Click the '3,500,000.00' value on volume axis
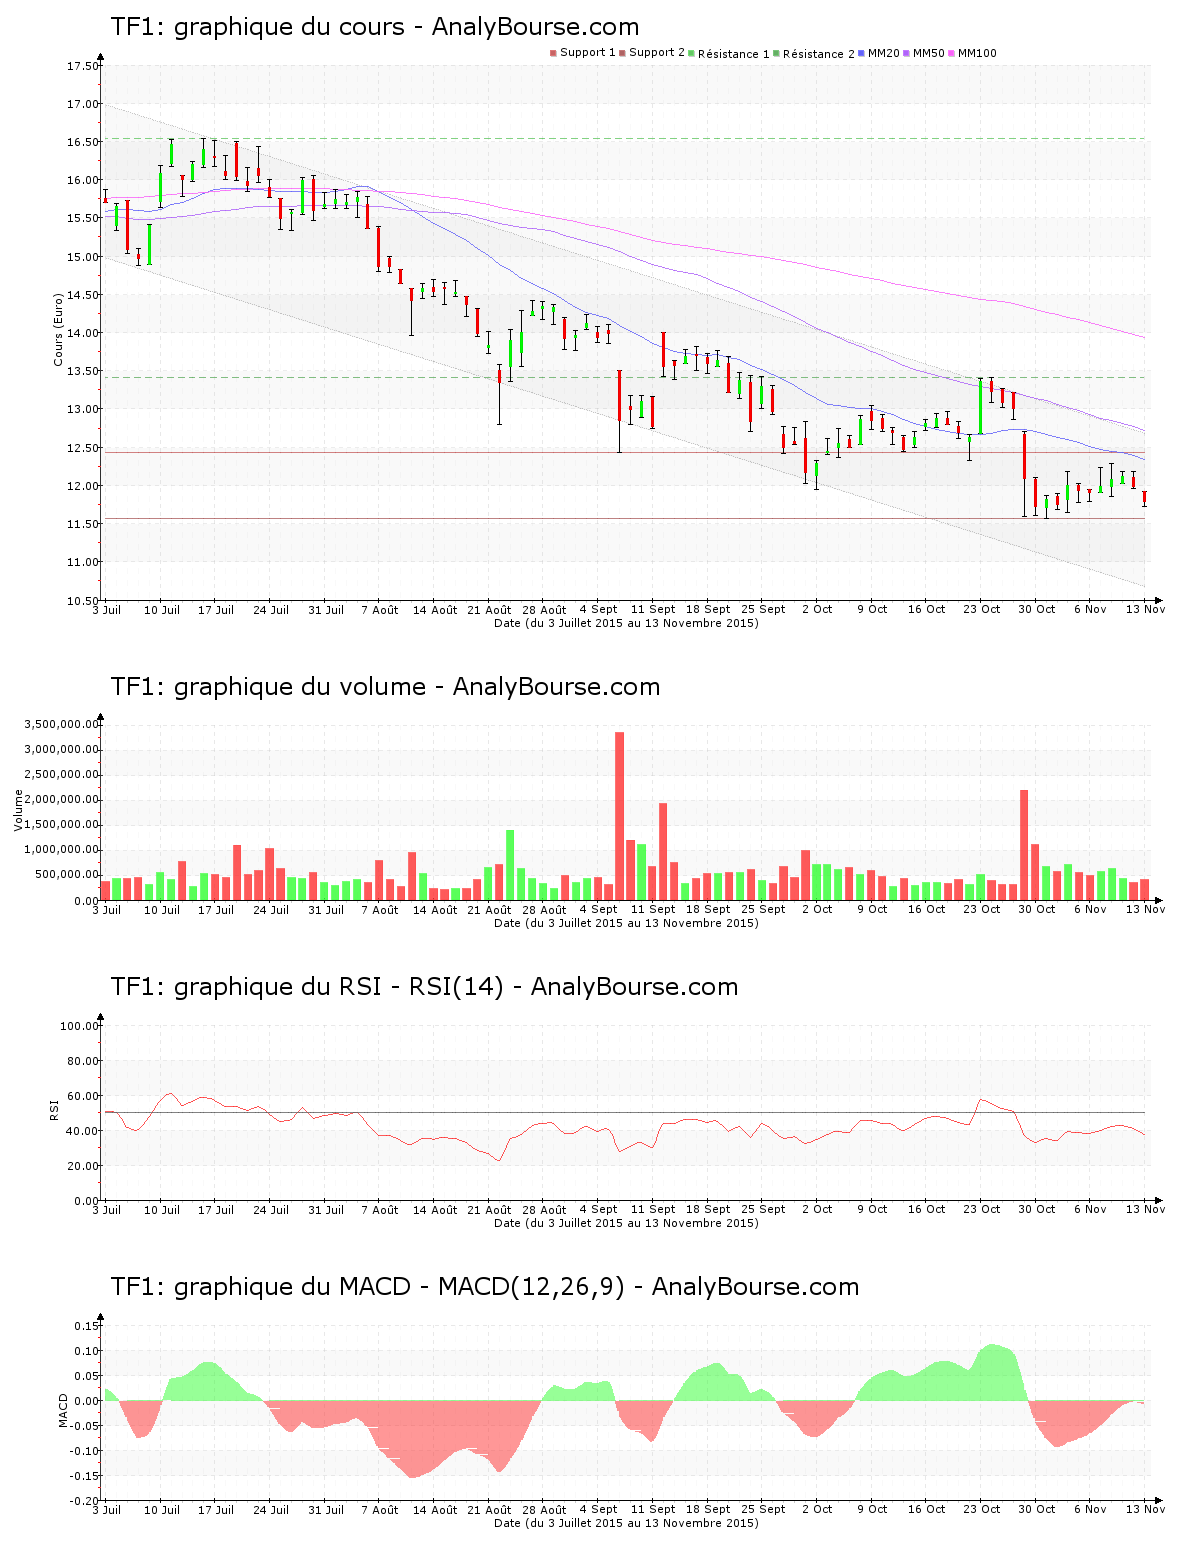1200x1550 pixels. pyautogui.click(x=63, y=725)
